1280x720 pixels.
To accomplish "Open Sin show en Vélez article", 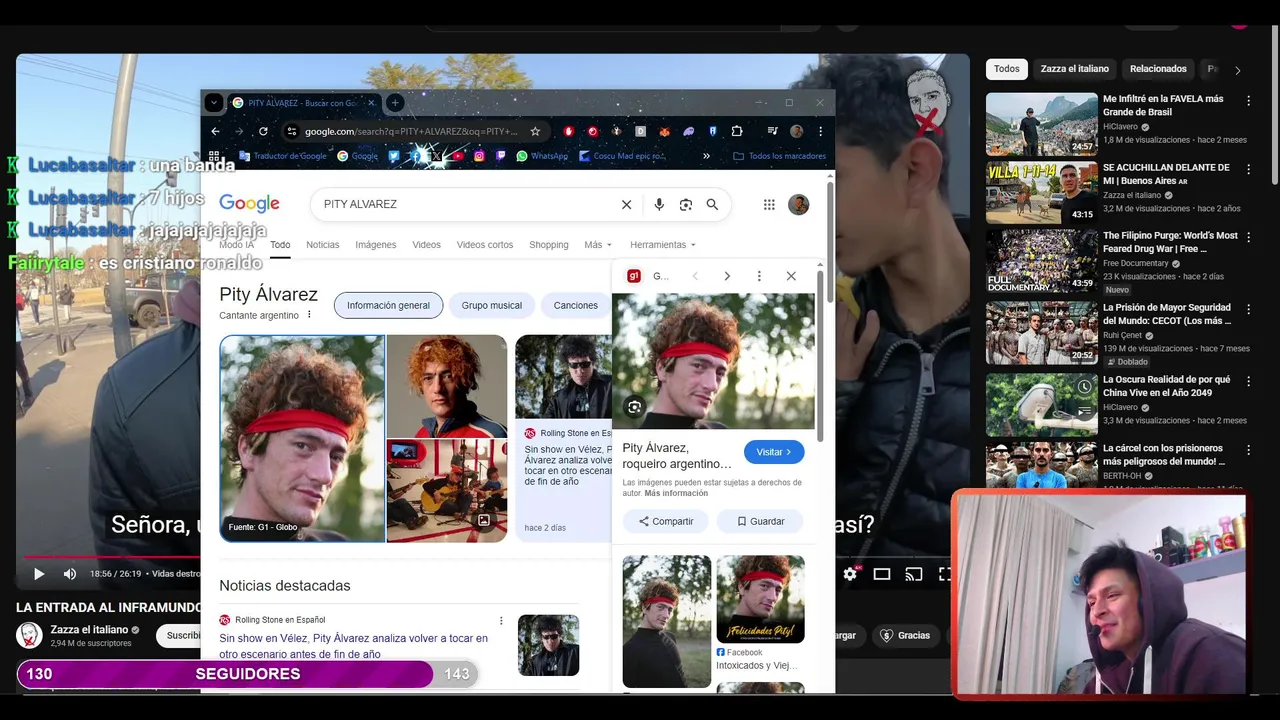I will click(x=353, y=646).
